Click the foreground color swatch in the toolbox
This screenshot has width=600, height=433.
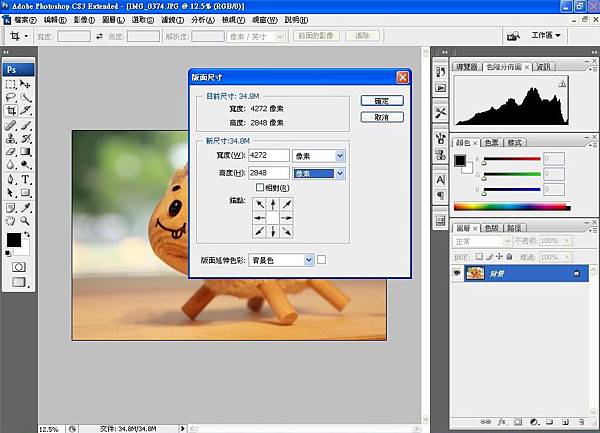14,240
